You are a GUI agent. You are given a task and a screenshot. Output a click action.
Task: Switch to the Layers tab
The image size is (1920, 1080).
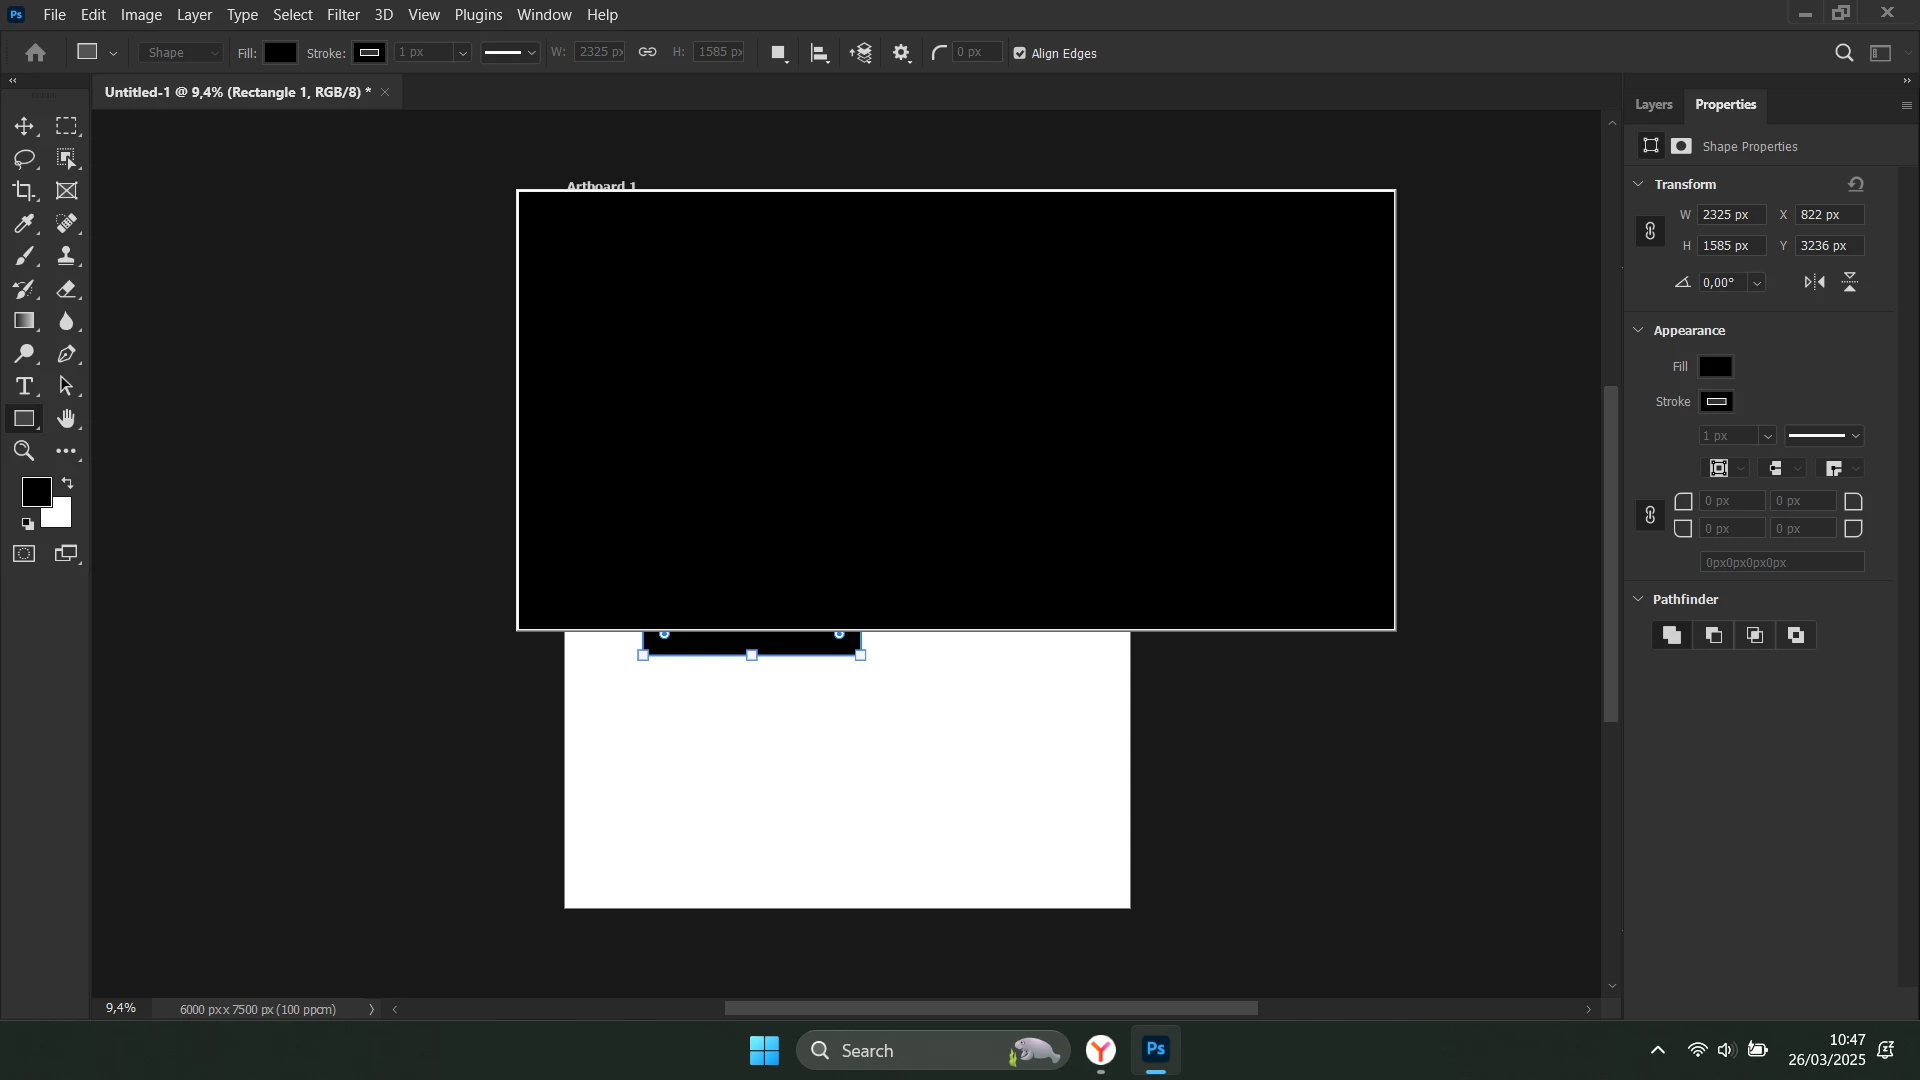[x=1653, y=105]
